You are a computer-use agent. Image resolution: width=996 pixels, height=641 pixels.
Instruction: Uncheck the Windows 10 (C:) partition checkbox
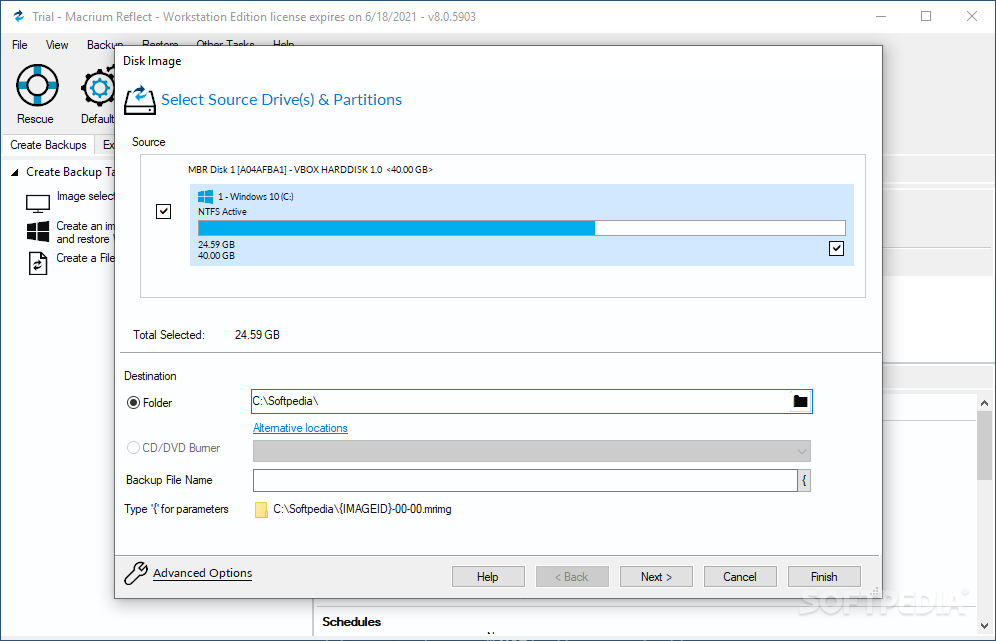[837, 248]
